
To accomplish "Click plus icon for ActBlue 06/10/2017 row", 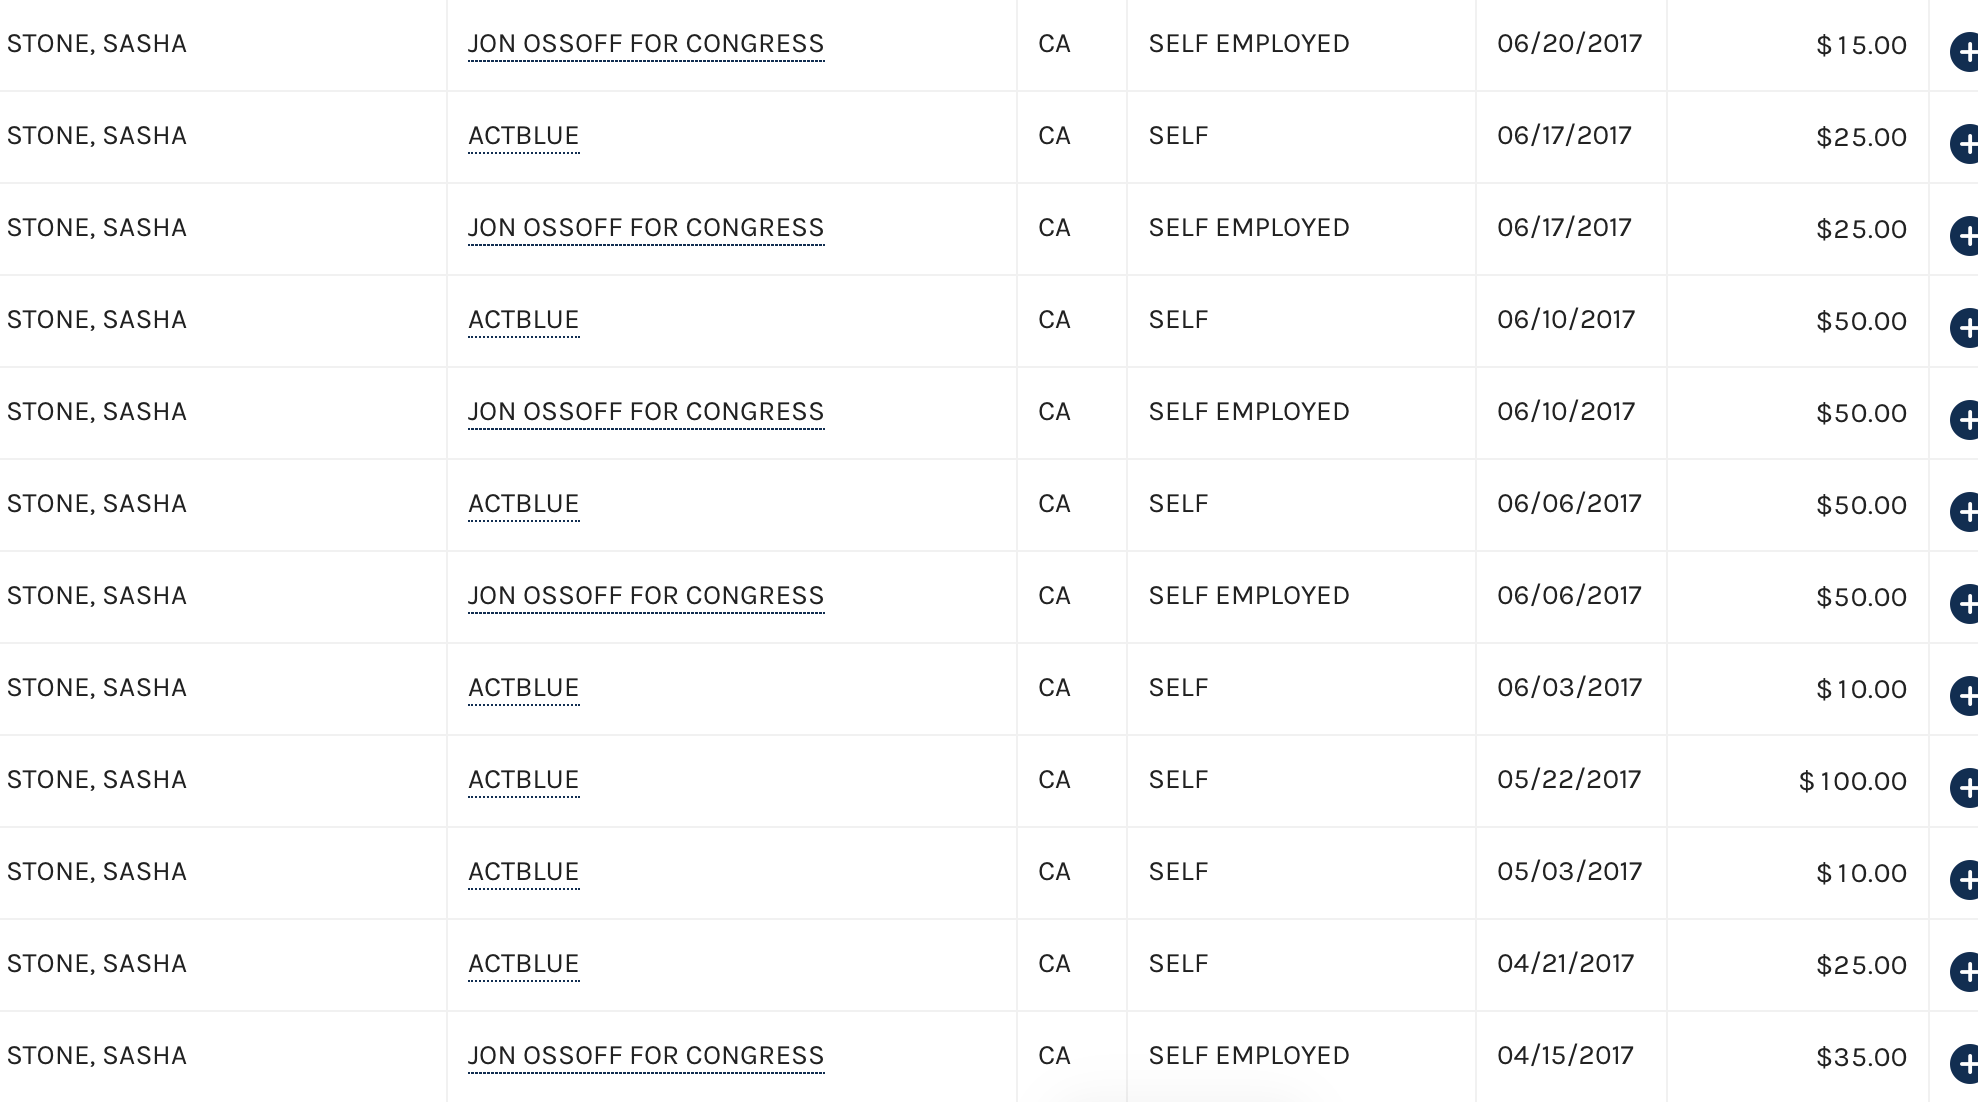I will (x=1965, y=328).
